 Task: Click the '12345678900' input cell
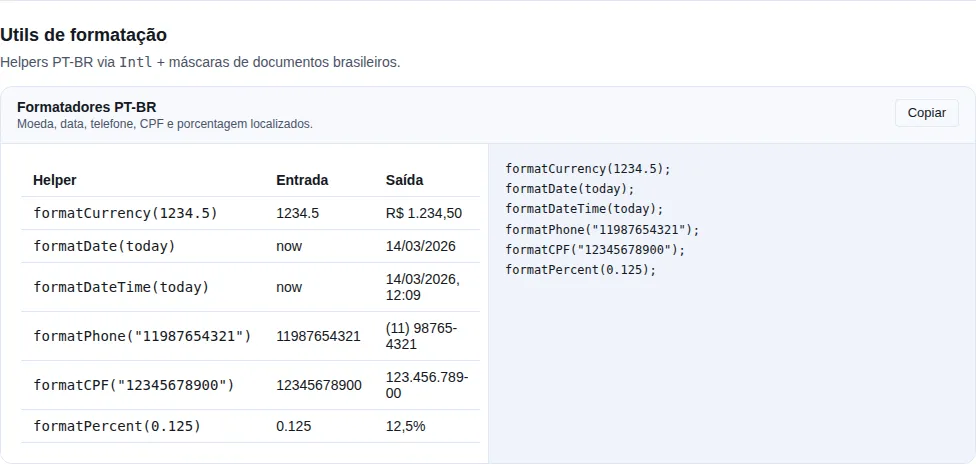pyautogui.click(x=319, y=386)
